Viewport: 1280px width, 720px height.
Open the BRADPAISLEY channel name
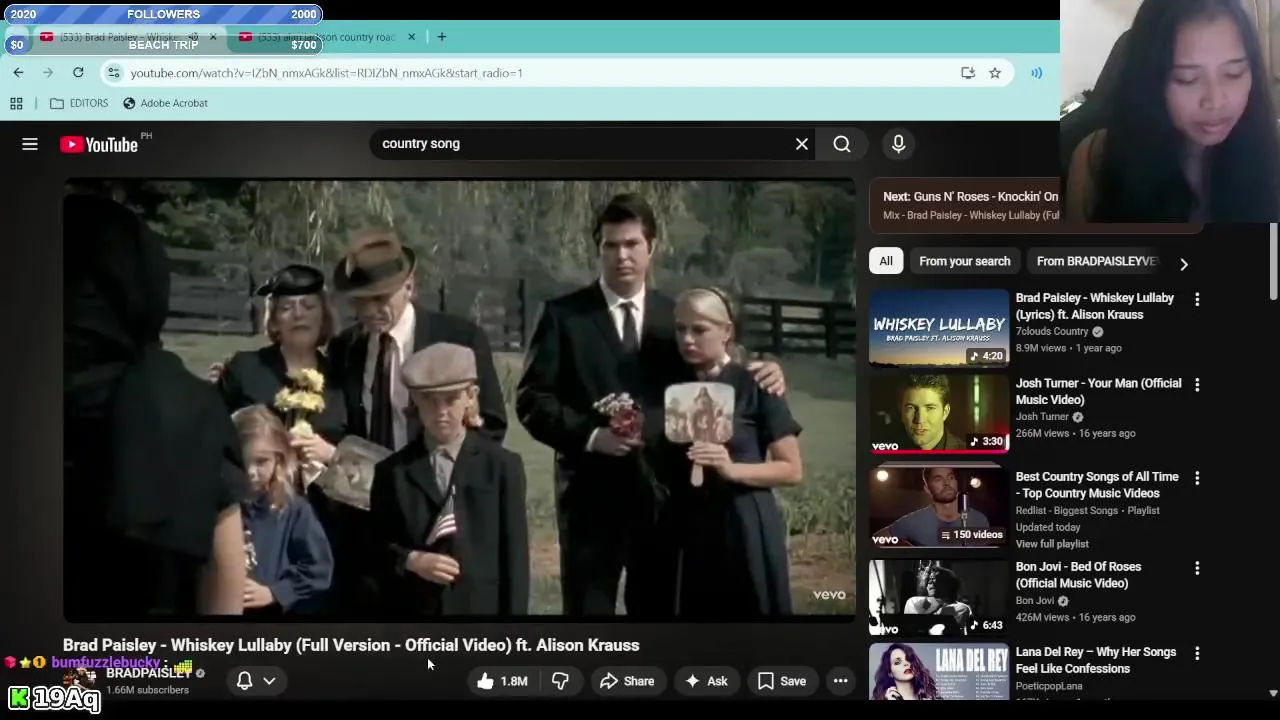click(148, 673)
